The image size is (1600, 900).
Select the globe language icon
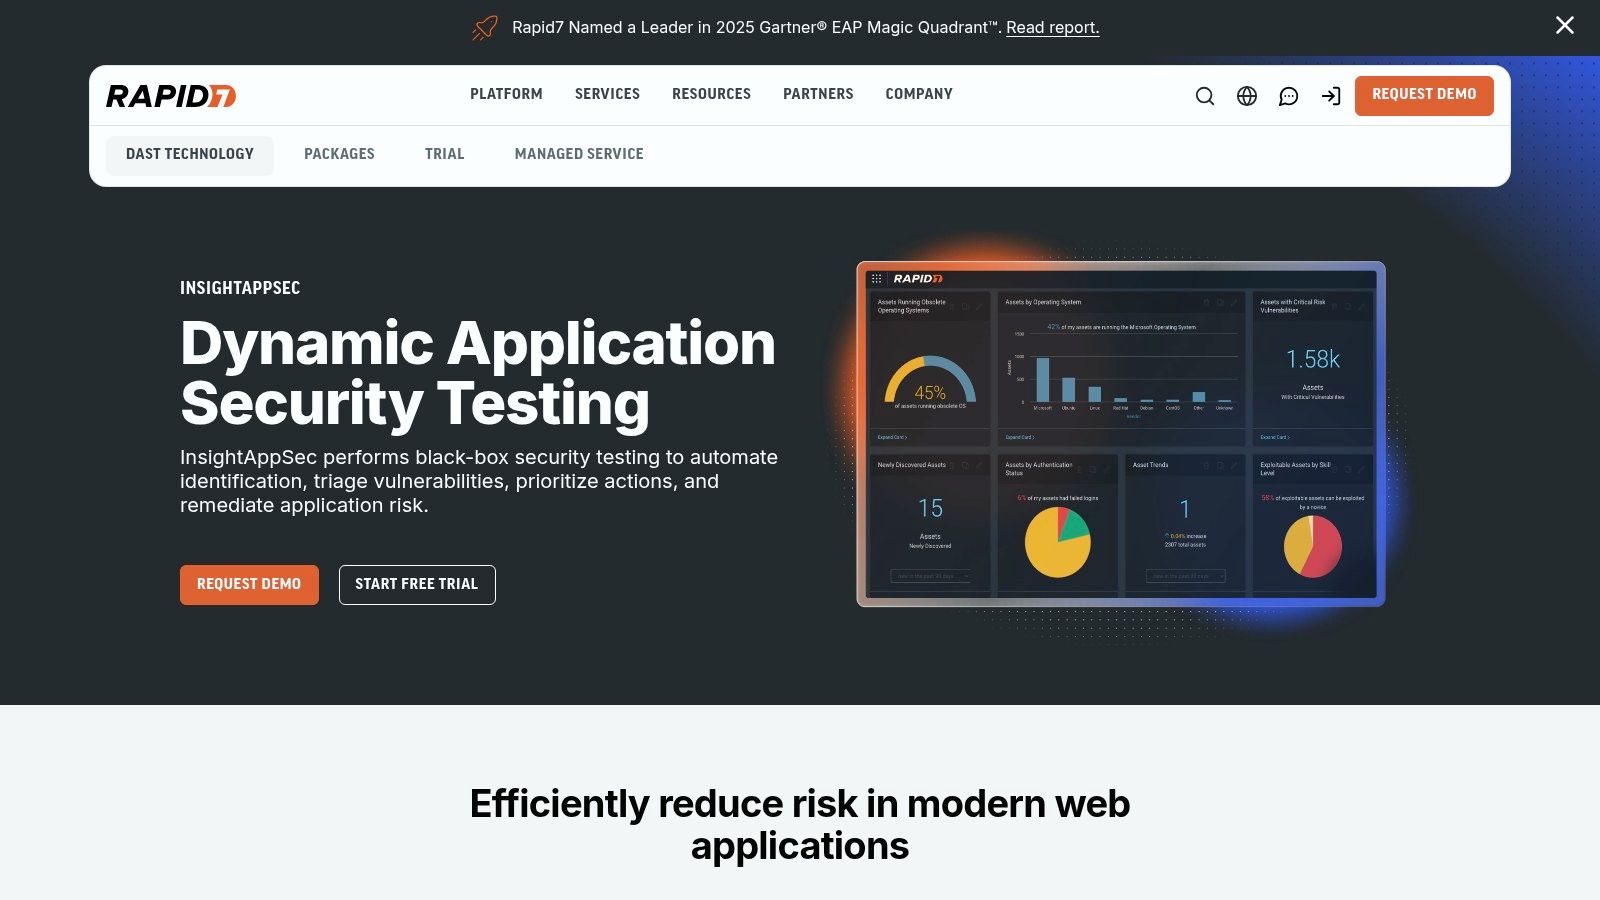tap(1246, 96)
